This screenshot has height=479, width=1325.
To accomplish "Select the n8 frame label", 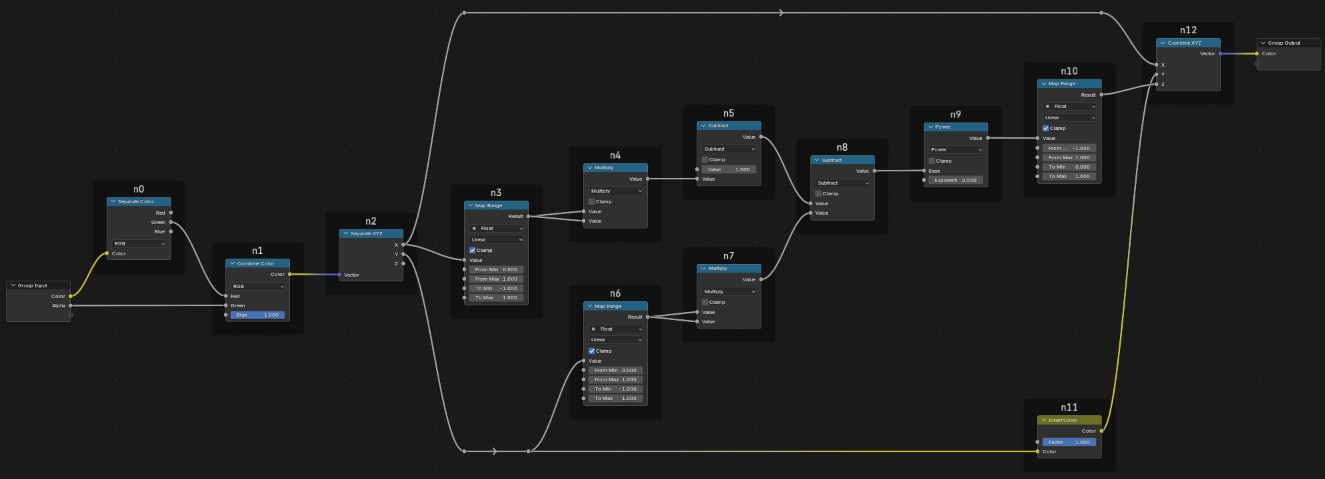I will pos(842,147).
